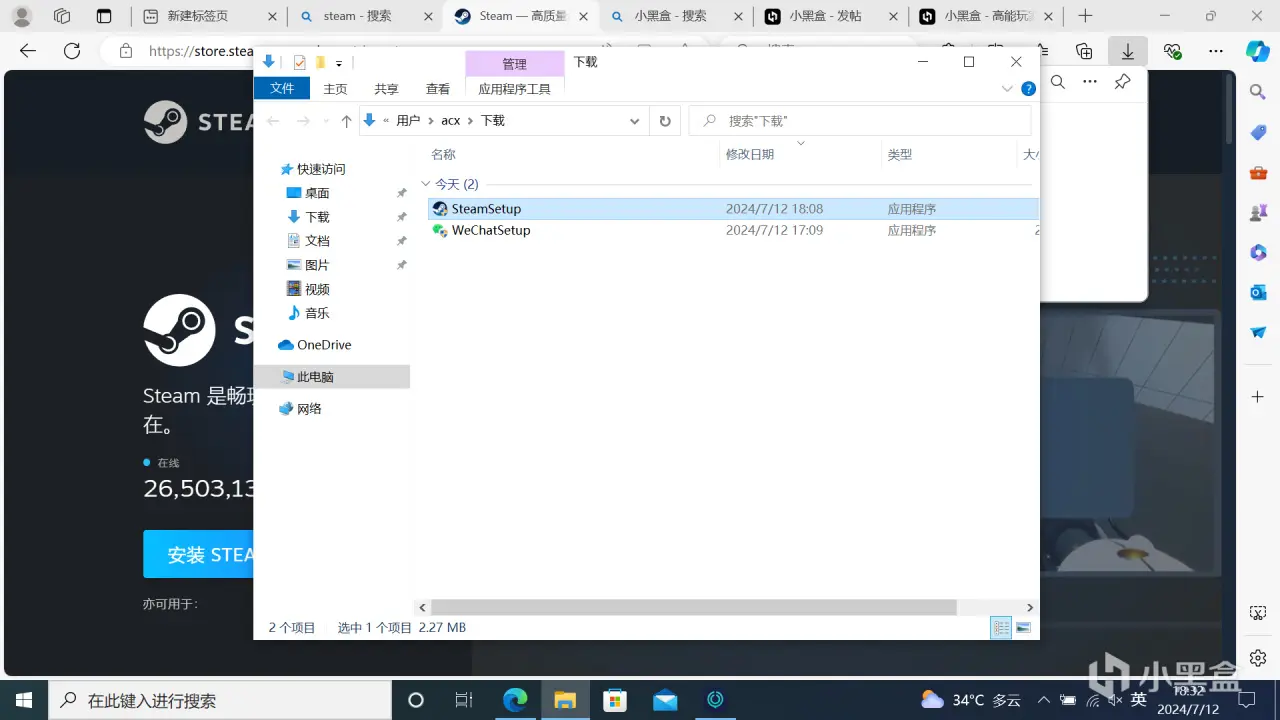
Task: Switch to 主页 ribbon tab
Action: tap(335, 88)
